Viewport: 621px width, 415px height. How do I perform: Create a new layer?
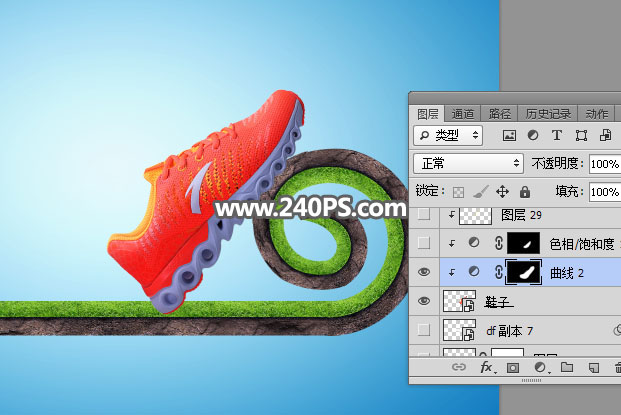tap(594, 368)
